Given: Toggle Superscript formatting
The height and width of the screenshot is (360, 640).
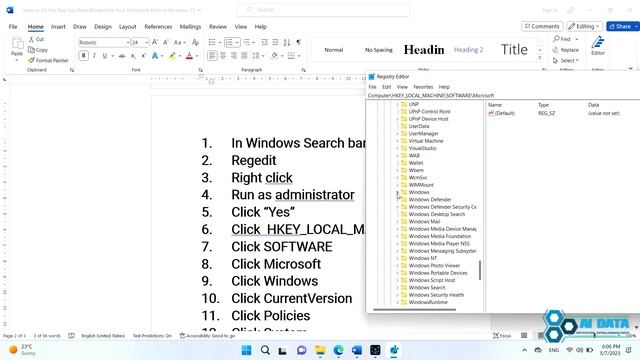Looking at the screenshot, I should (x=144, y=56).
